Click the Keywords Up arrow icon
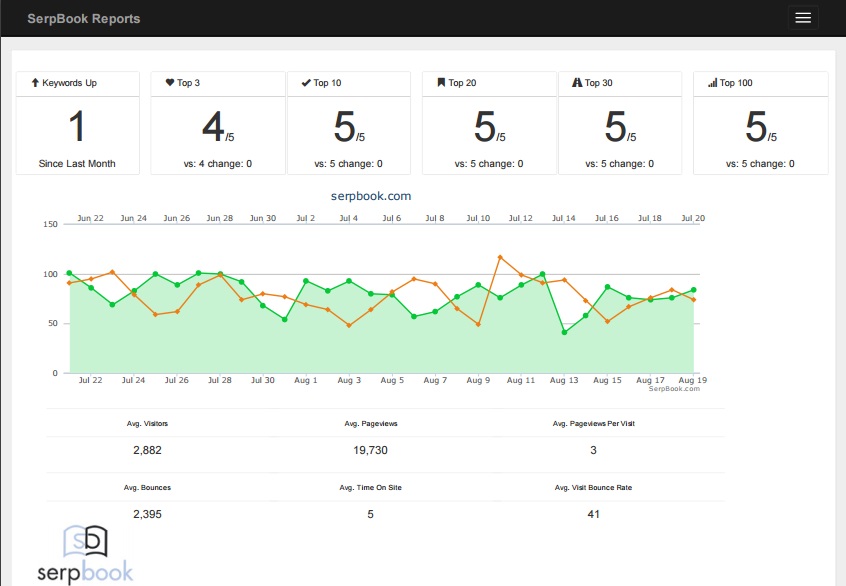Image resolution: width=846 pixels, height=586 pixels. (35, 83)
